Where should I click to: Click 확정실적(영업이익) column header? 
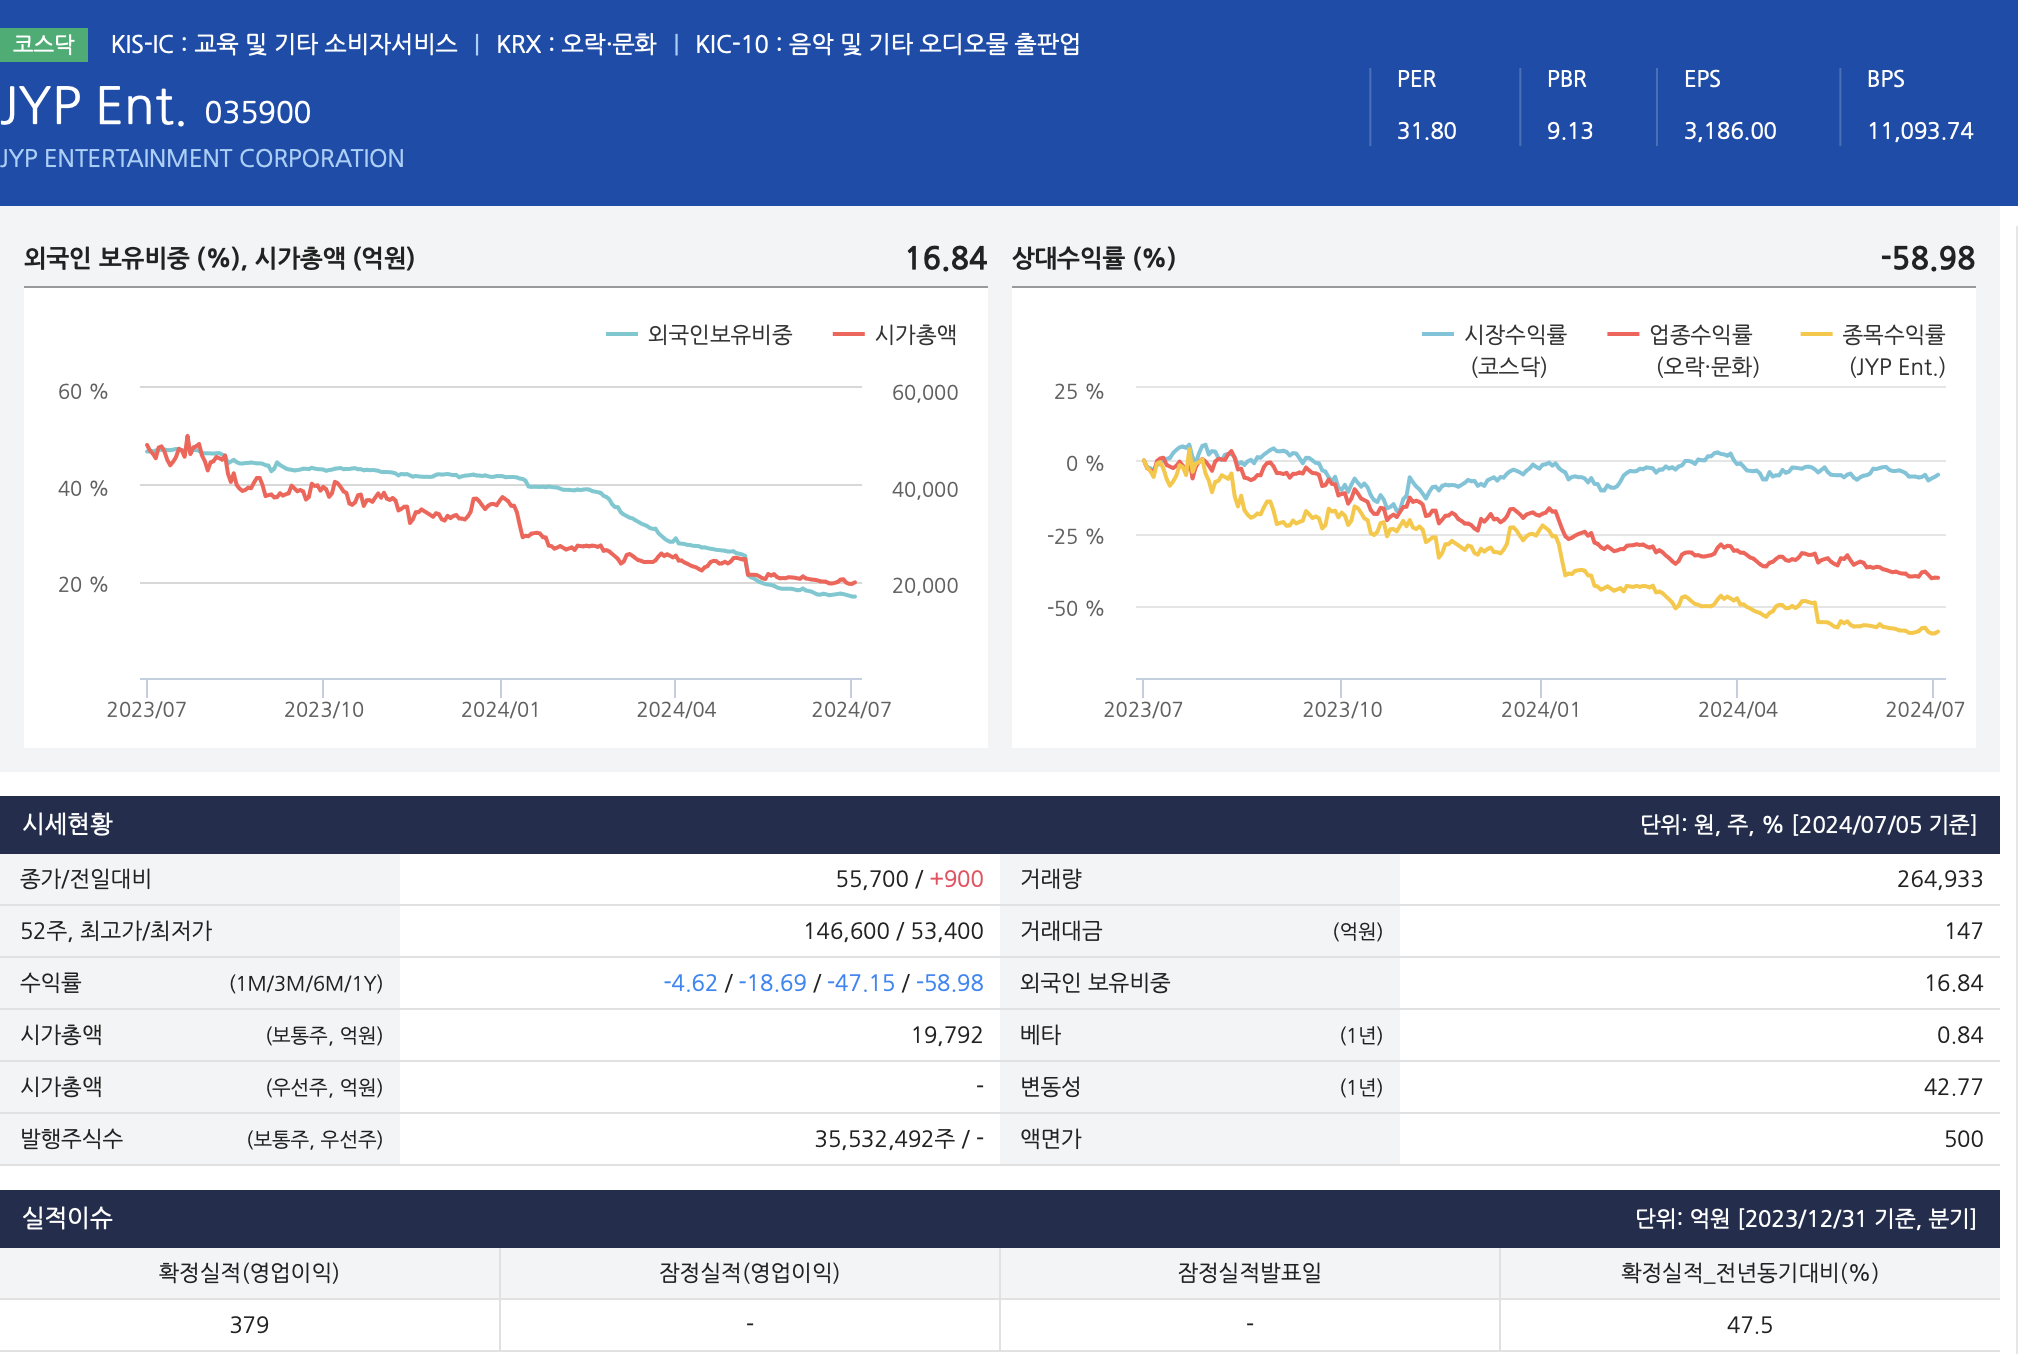click(x=249, y=1272)
